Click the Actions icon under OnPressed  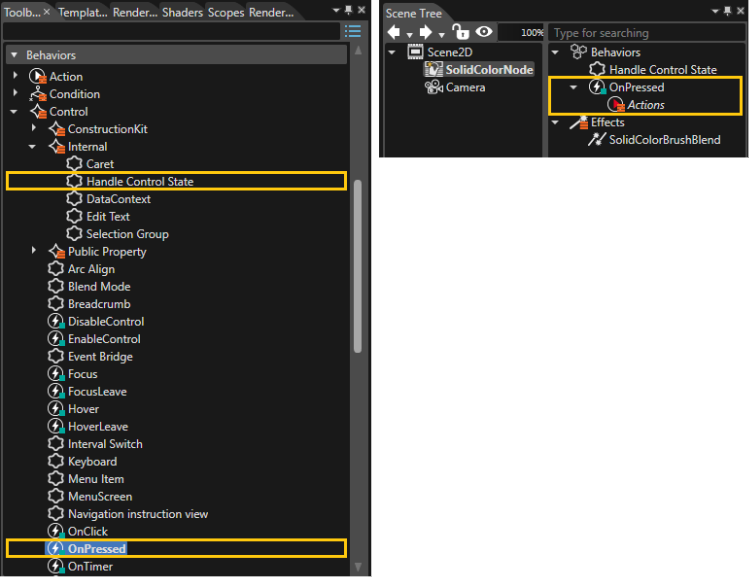616,105
